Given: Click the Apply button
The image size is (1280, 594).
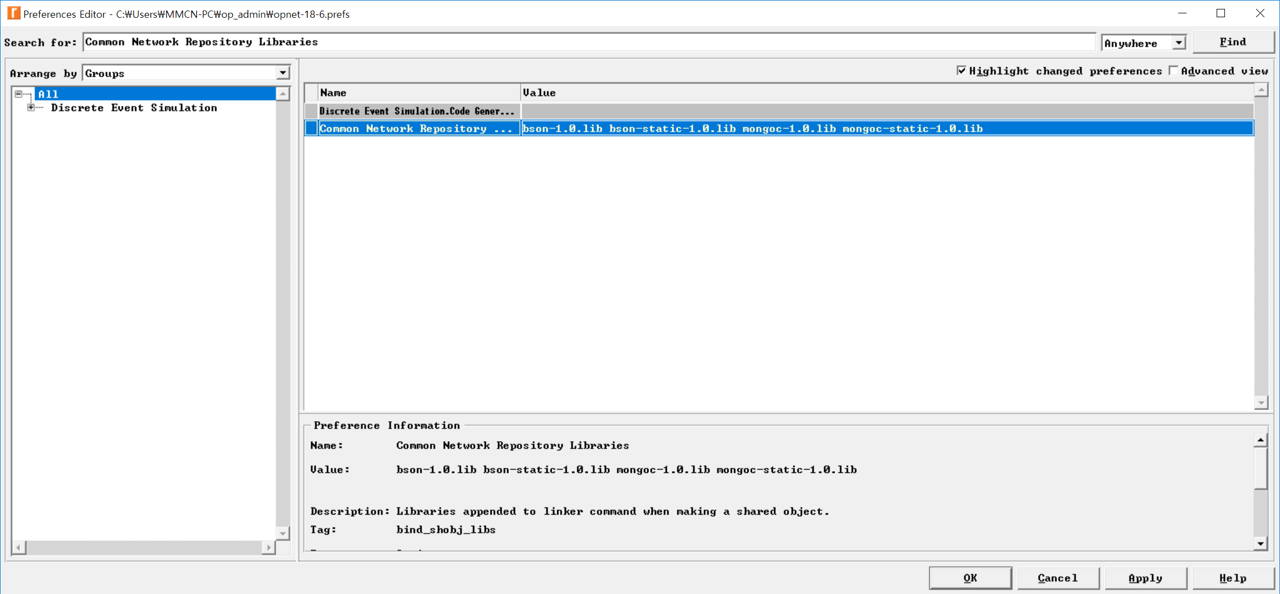Looking at the screenshot, I should (1145, 577).
